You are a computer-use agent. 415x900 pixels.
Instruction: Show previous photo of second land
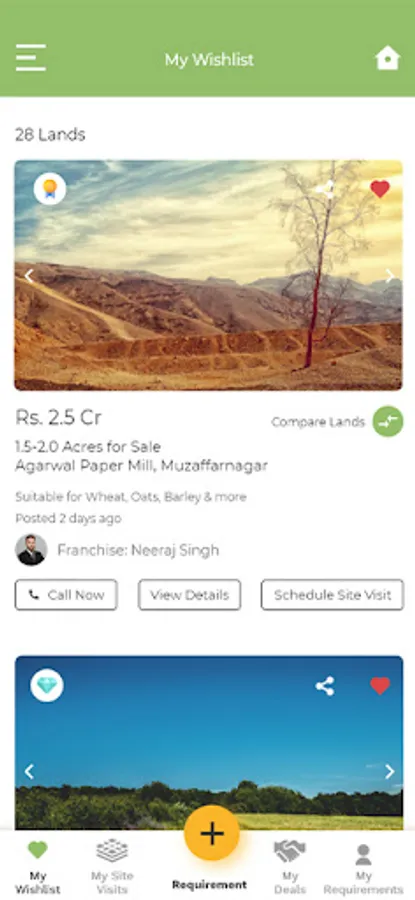tap(29, 771)
